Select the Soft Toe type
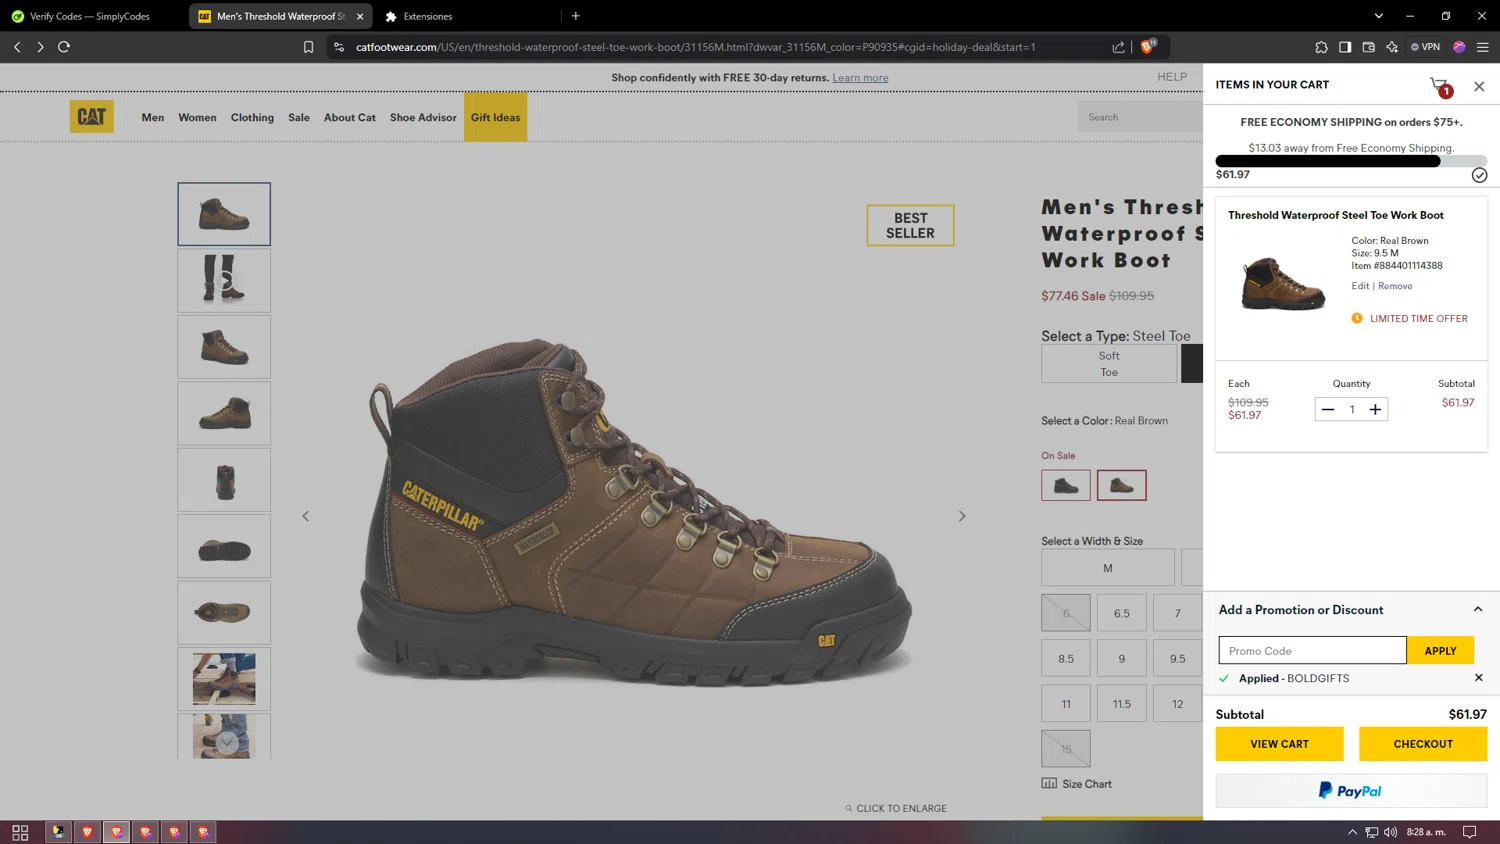This screenshot has height=844, width=1500. (x=1109, y=364)
